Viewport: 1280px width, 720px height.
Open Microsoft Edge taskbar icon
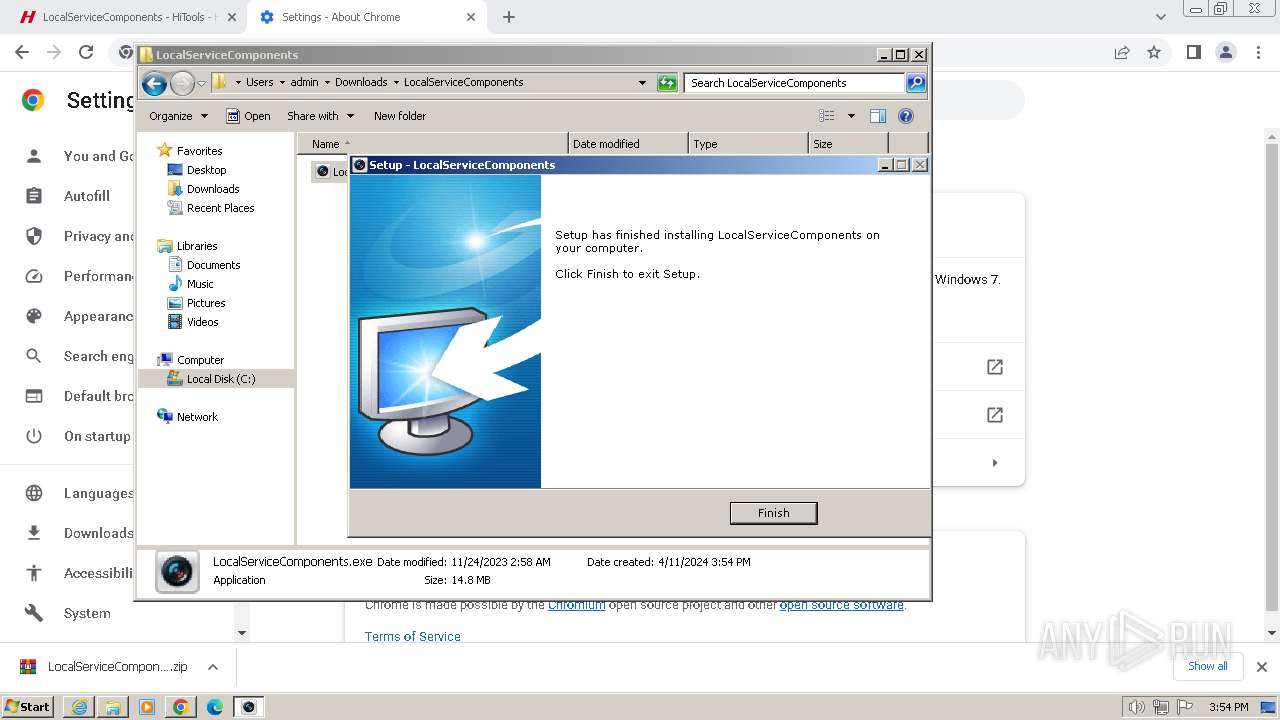(x=215, y=707)
